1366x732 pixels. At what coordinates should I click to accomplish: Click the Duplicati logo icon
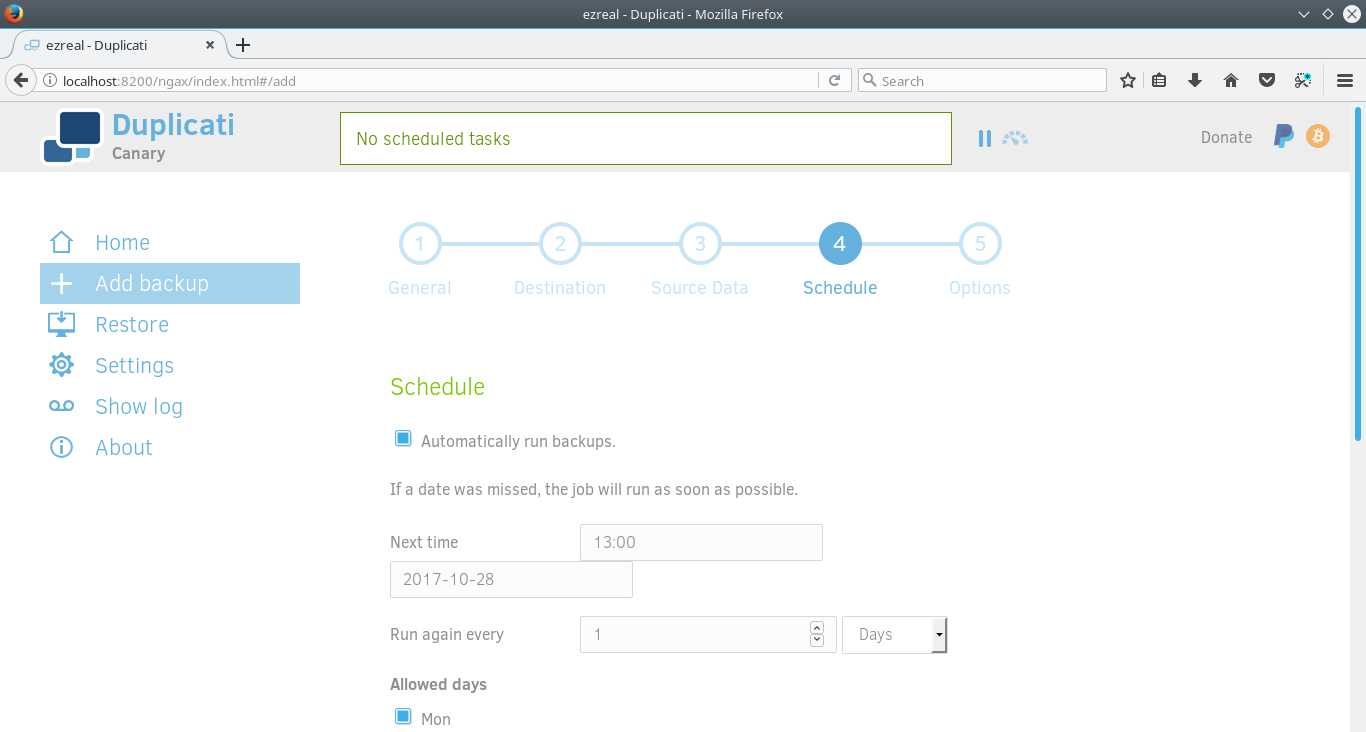72,137
